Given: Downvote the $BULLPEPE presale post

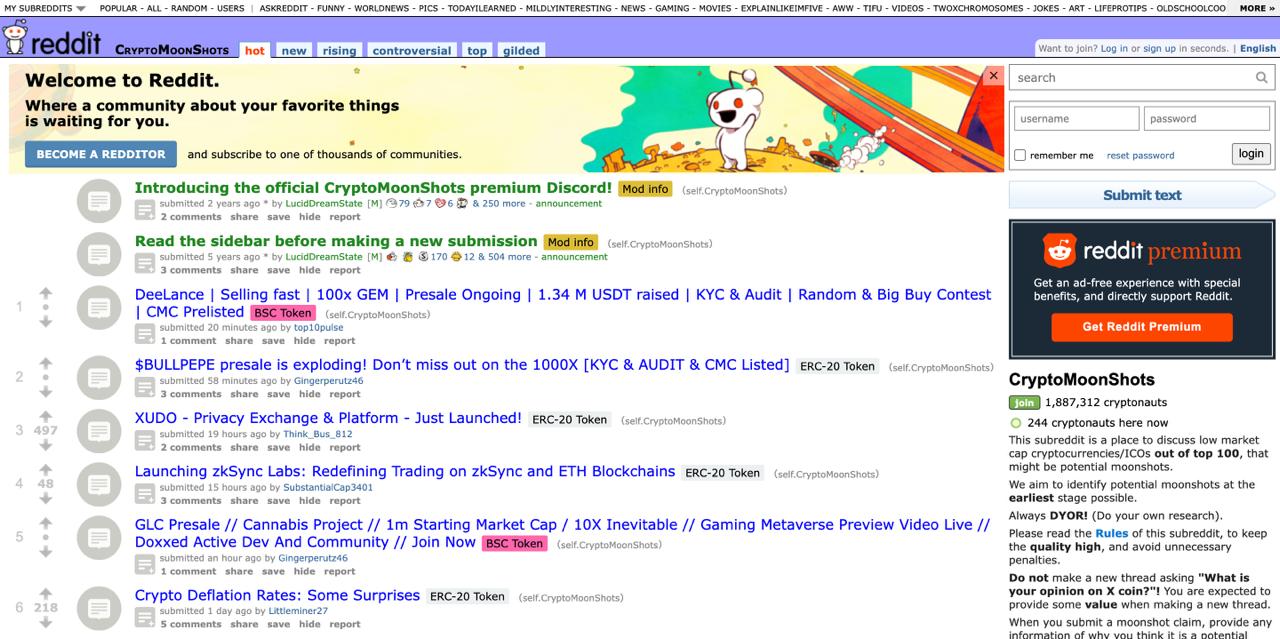Looking at the screenshot, I should 45,391.
